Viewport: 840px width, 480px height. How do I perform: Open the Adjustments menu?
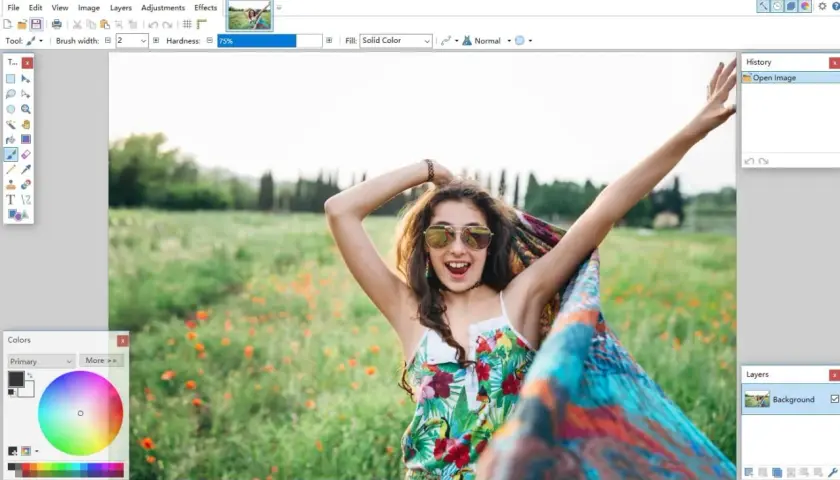pos(163,8)
